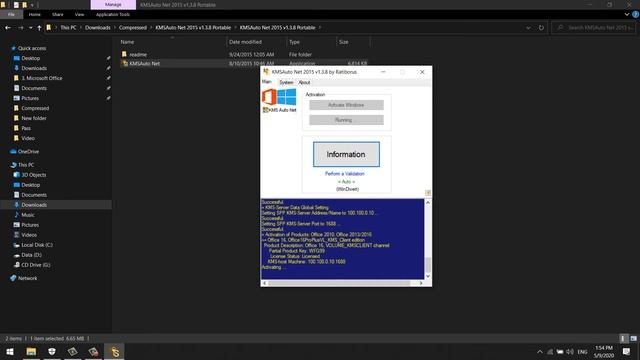Viewport: 640px width, 360px height.
Task: Select the KMSAuto Net application file
Action: (x=144, y=64)
